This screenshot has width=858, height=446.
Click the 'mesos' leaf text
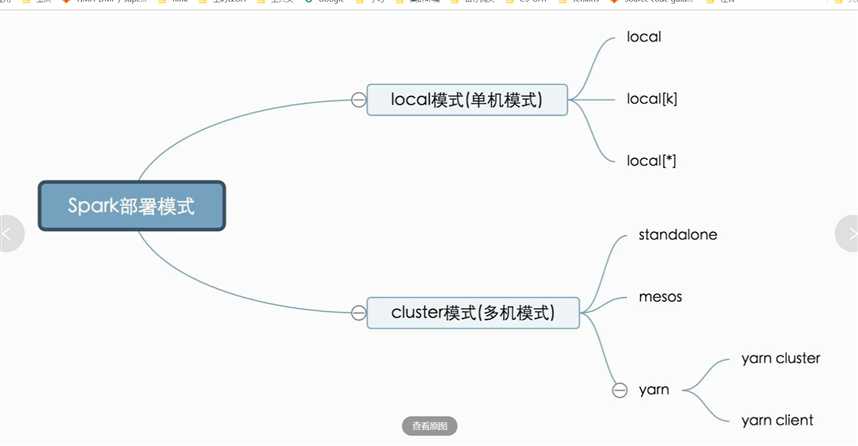[x=660, y=297]
